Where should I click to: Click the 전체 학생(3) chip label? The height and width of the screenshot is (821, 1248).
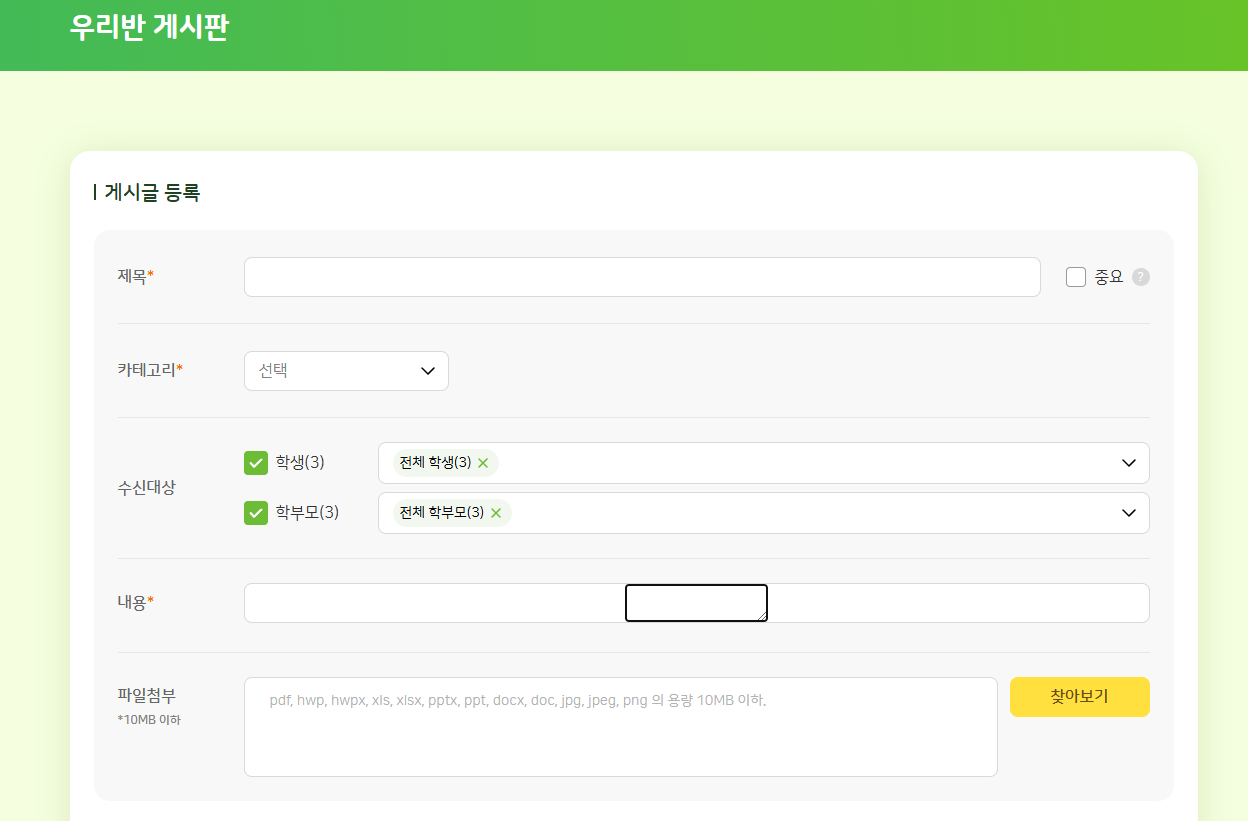pos(435,463)
